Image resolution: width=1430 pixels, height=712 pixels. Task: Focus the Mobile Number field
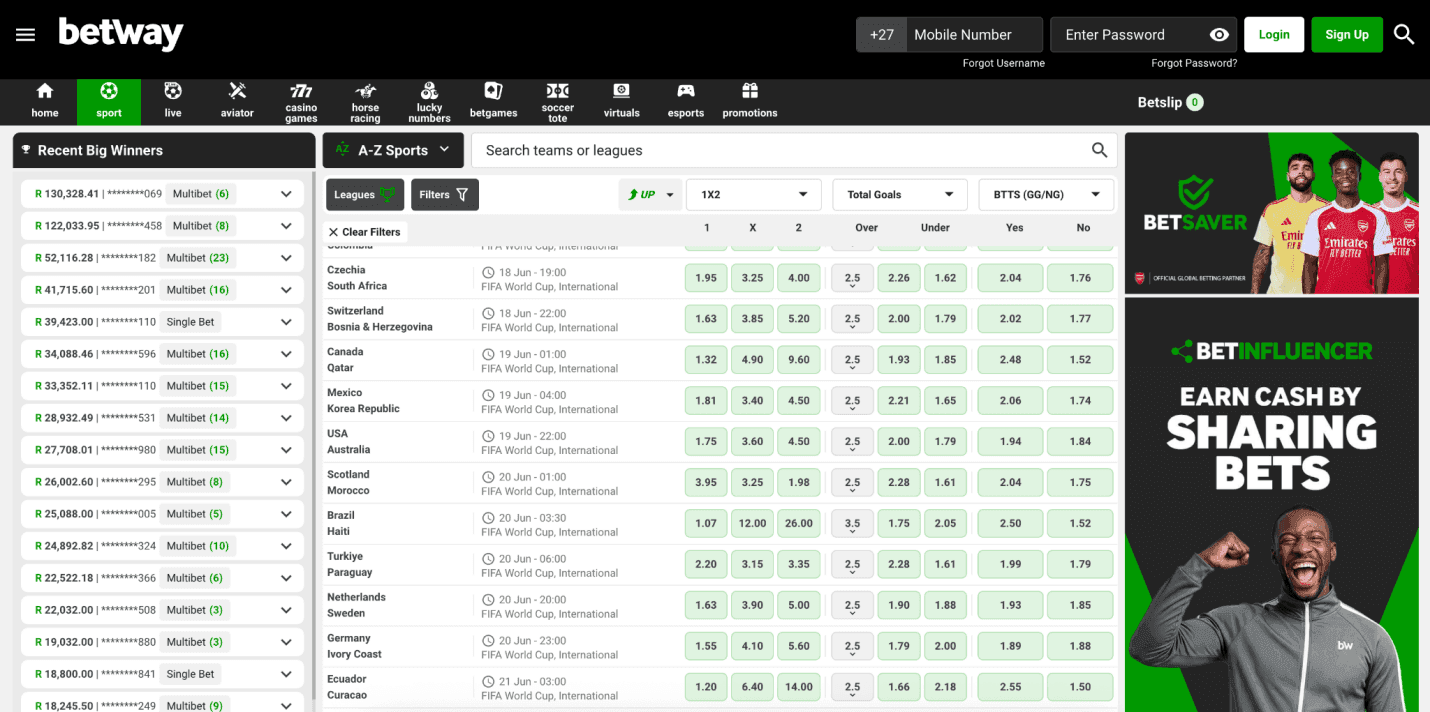974,35
